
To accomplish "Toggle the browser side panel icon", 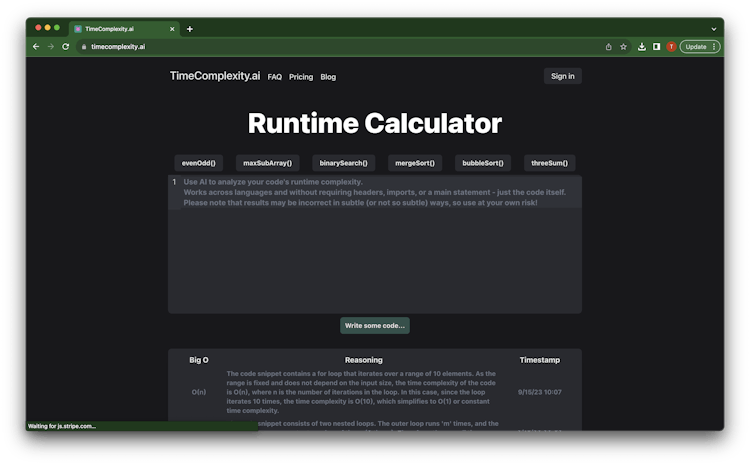I will point(657,47).
